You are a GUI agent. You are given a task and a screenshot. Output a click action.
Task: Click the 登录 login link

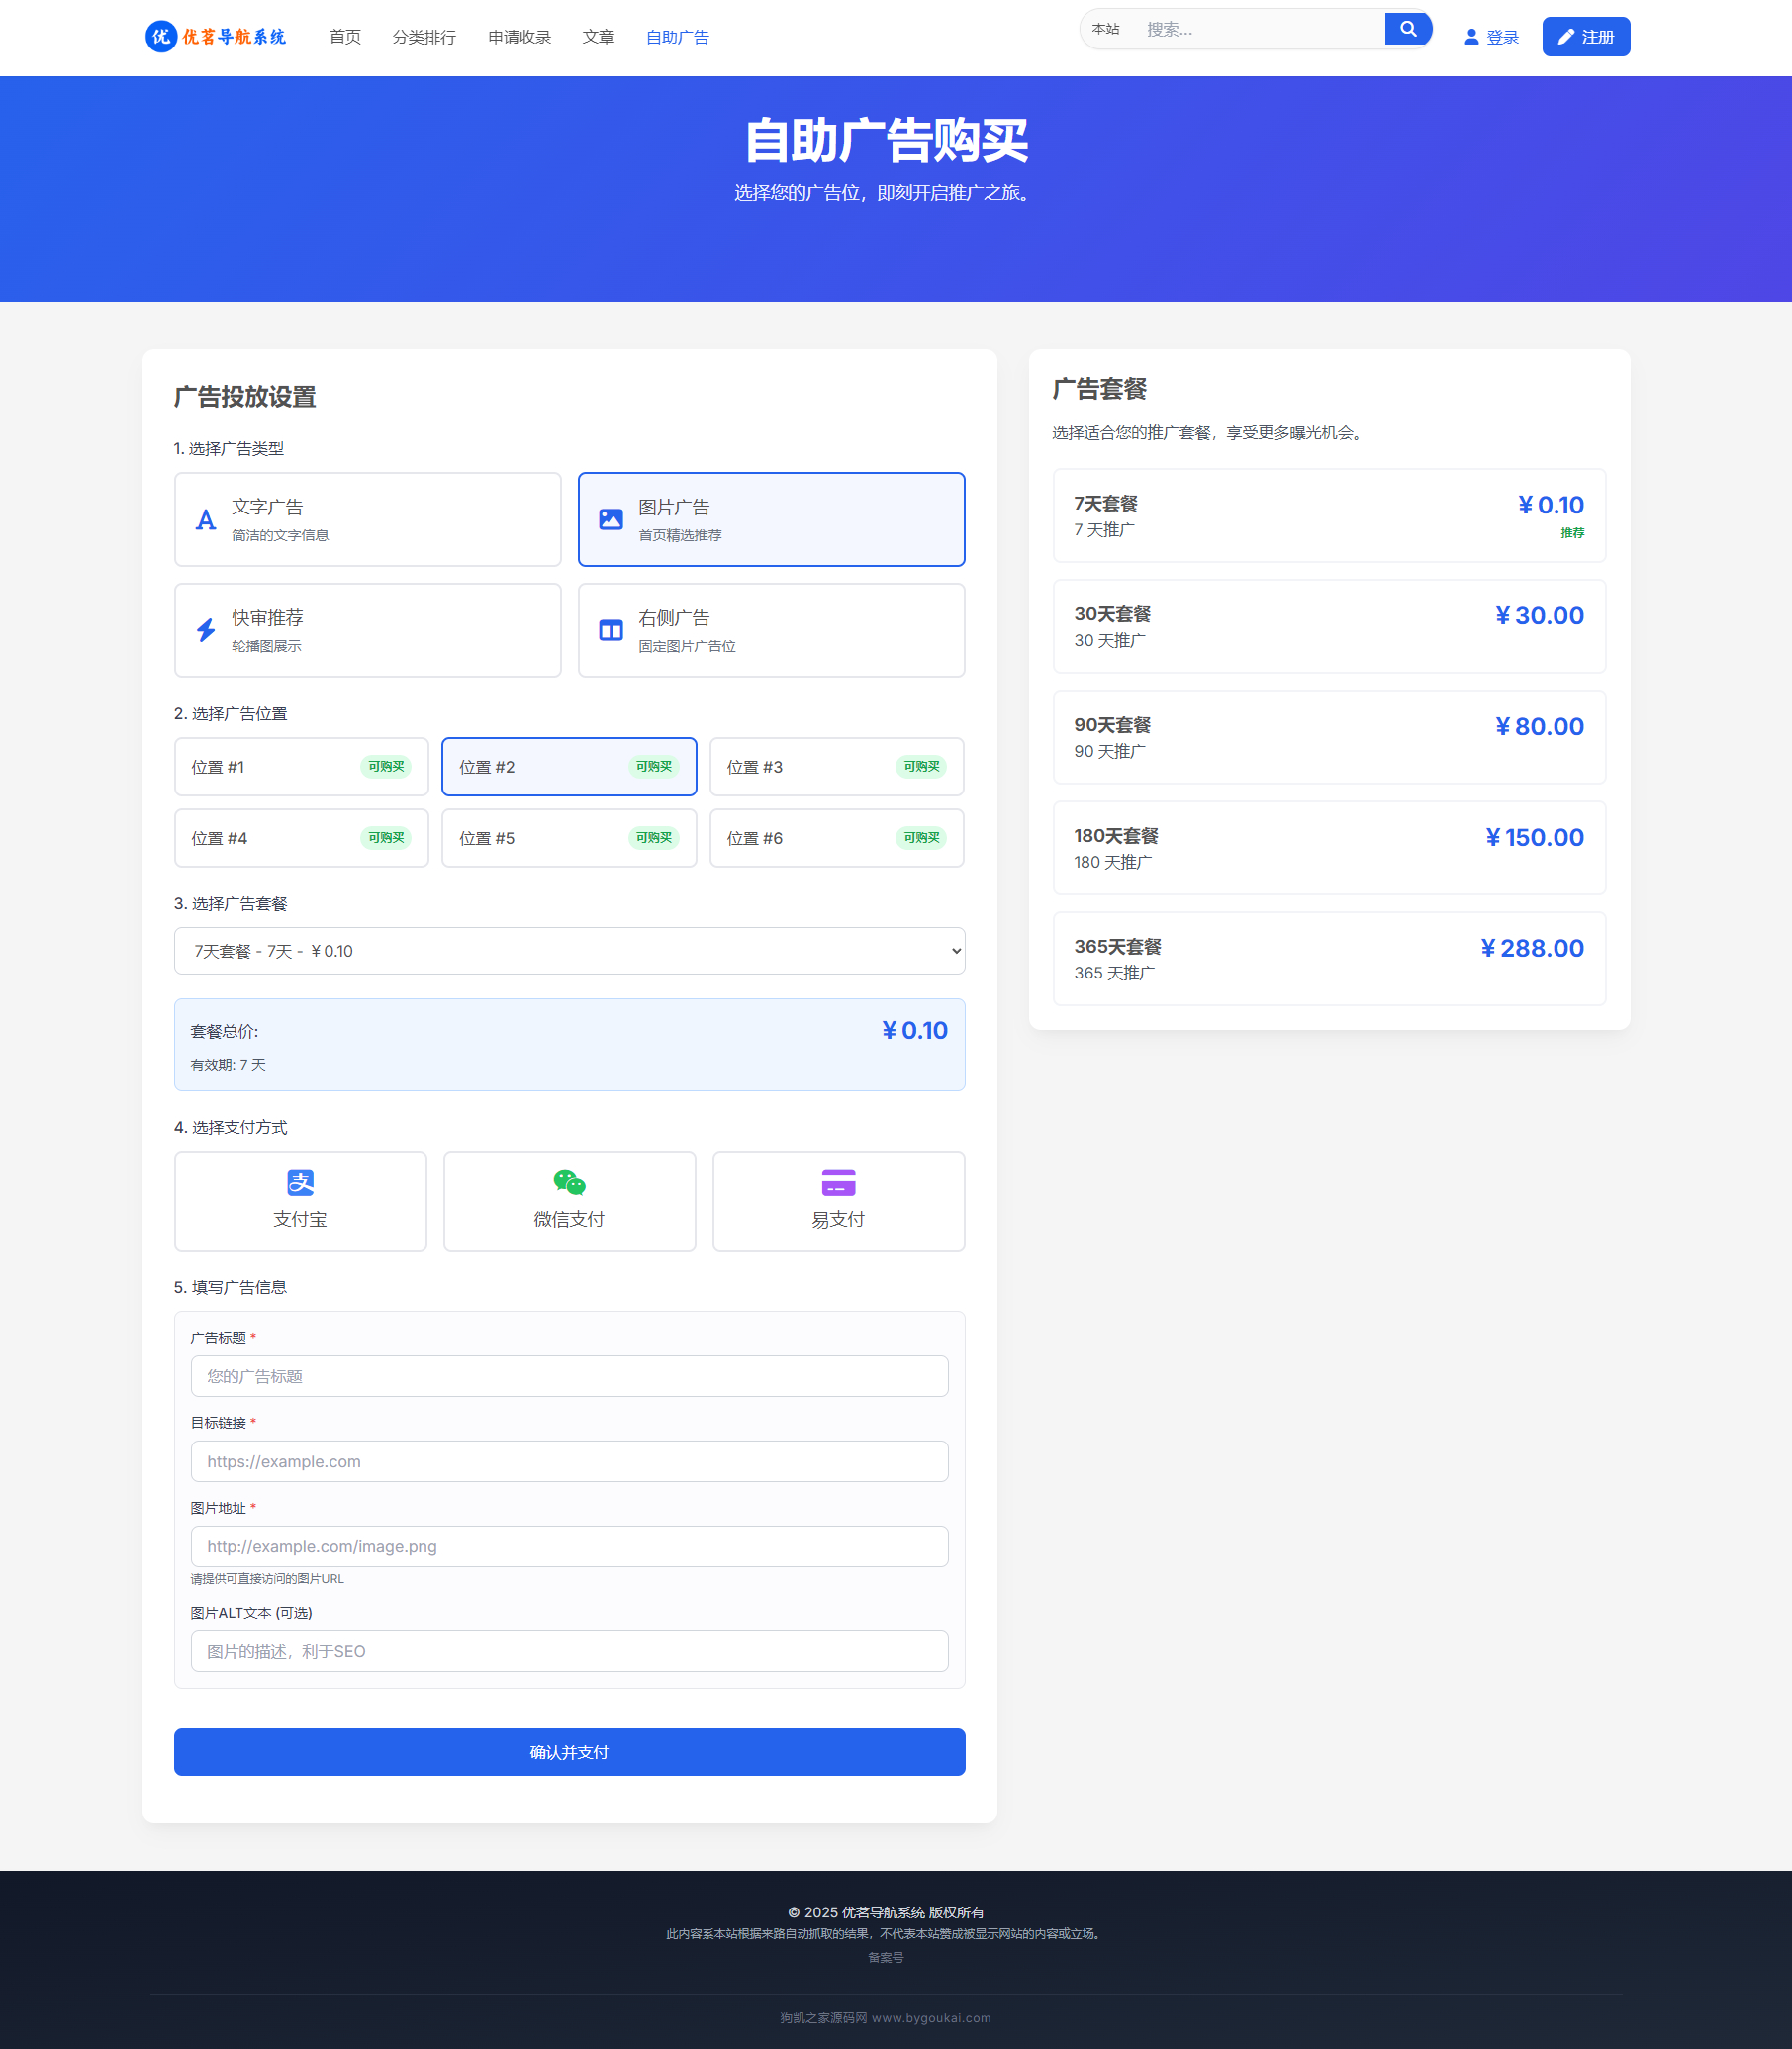tap(1491, 37)
